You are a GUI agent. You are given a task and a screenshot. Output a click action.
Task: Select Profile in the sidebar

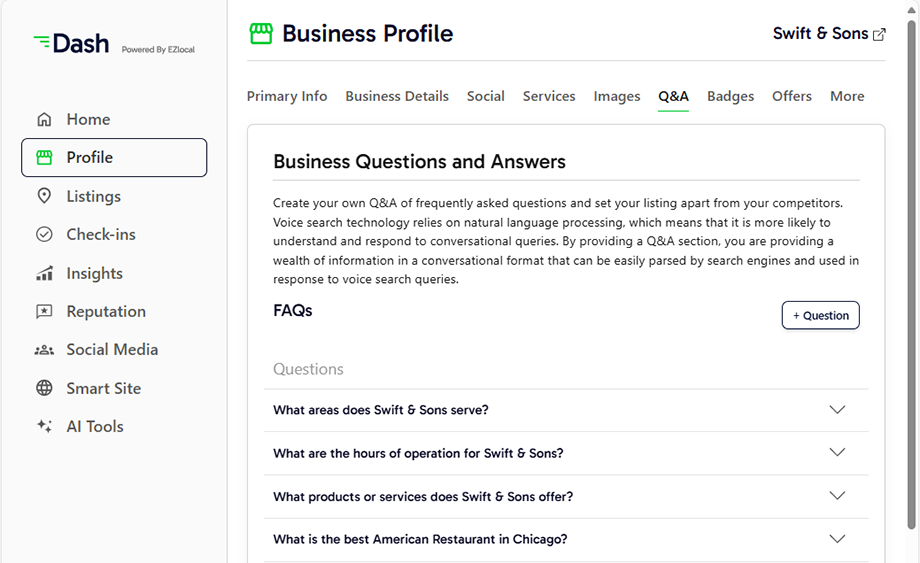114,158
